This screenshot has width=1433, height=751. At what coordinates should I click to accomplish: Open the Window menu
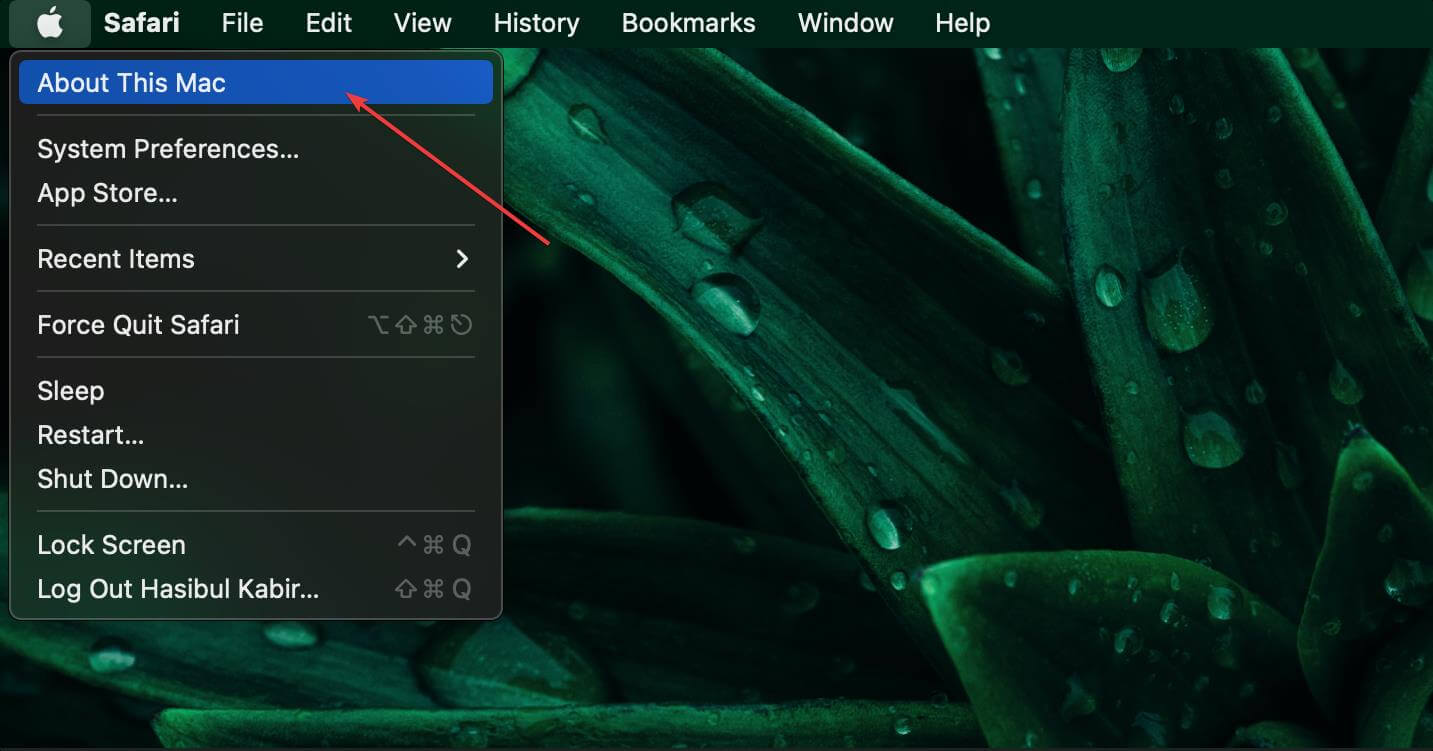846,23
